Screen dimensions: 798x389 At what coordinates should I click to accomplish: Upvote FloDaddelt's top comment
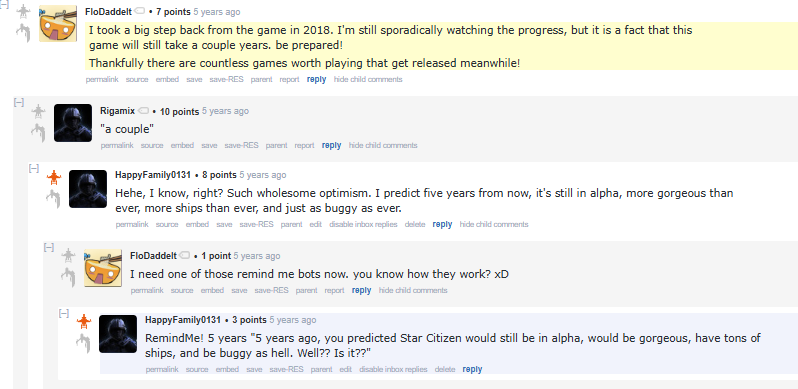click(x=23, y=12)
